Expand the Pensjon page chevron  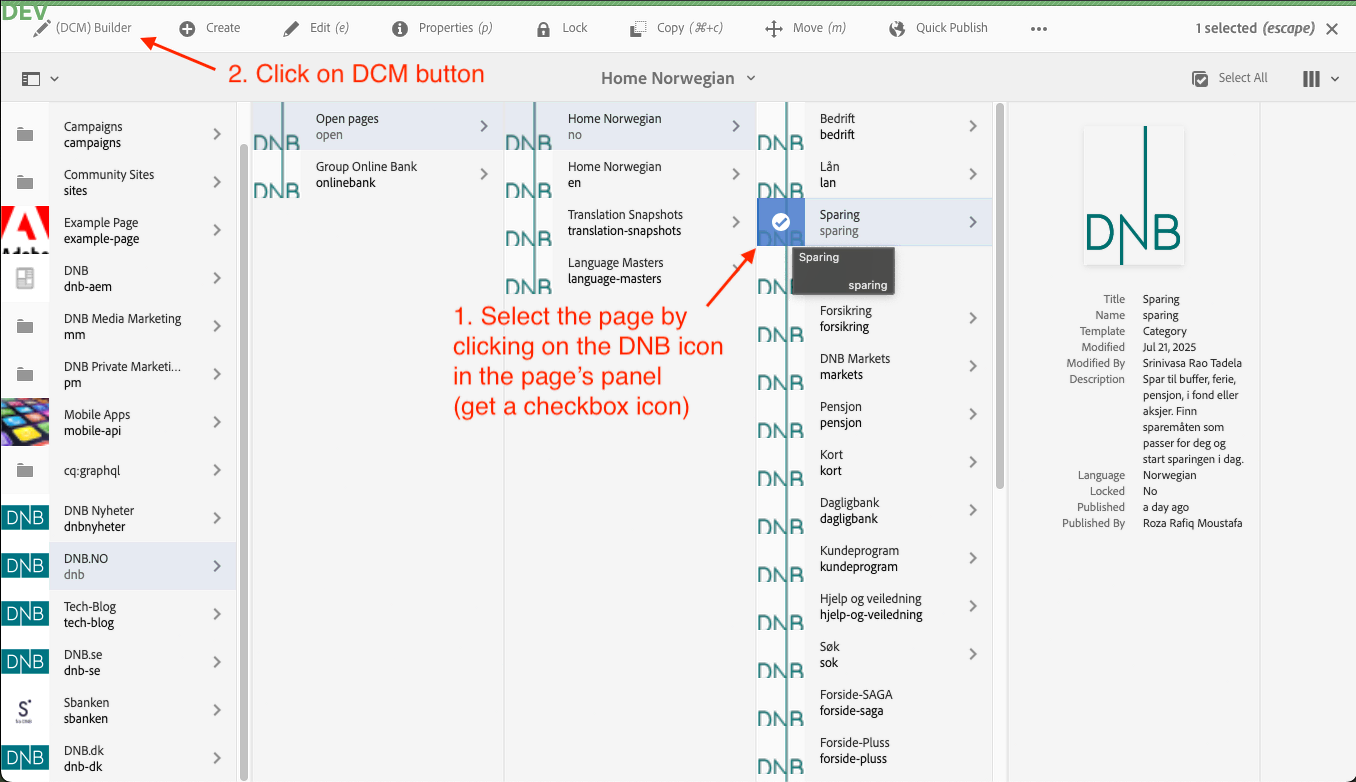(973, 414)
